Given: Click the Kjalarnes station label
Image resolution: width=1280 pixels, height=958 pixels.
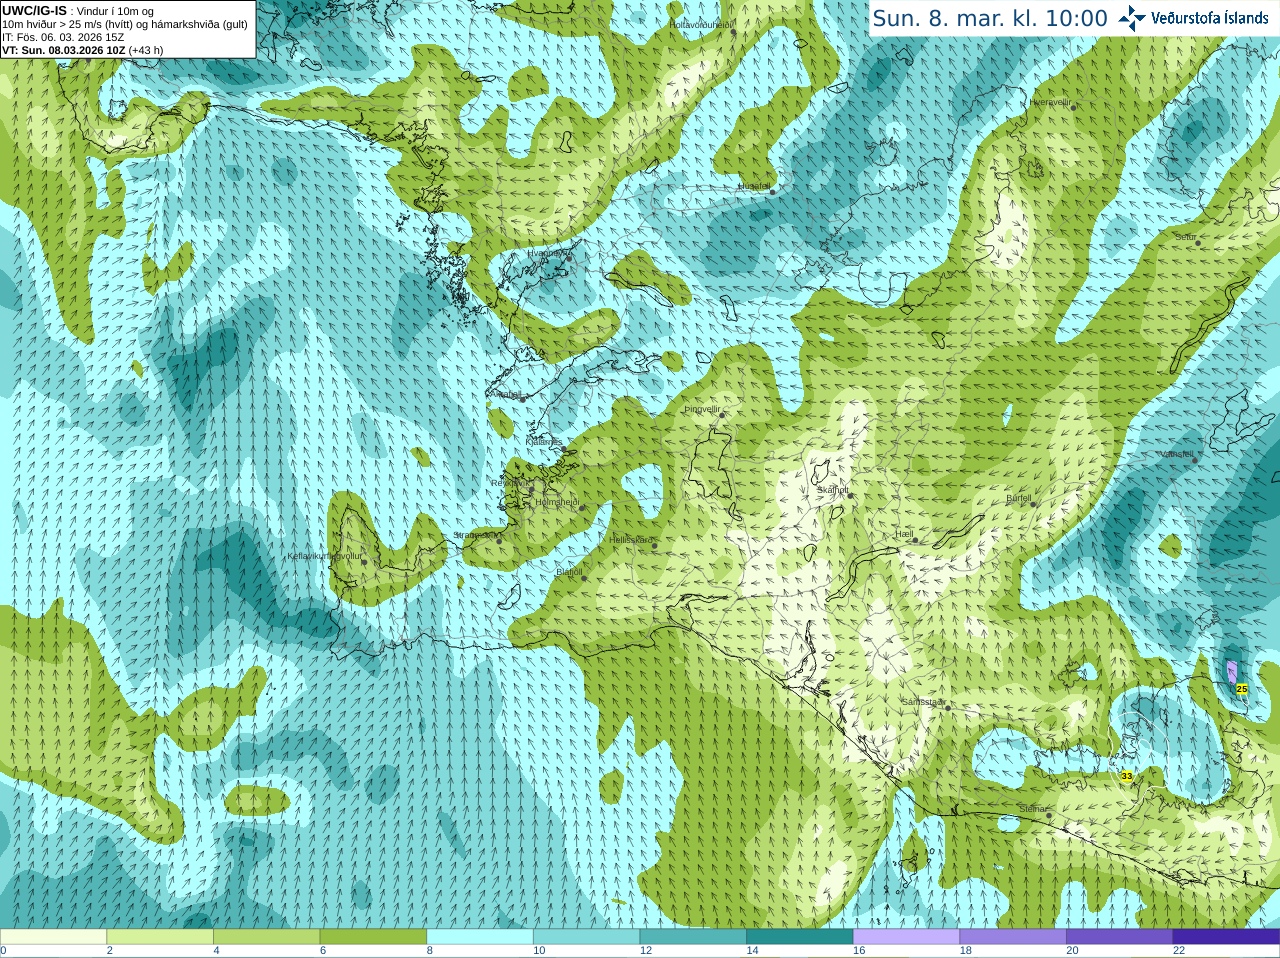Looking at the screenshot, I should (544, 441).
